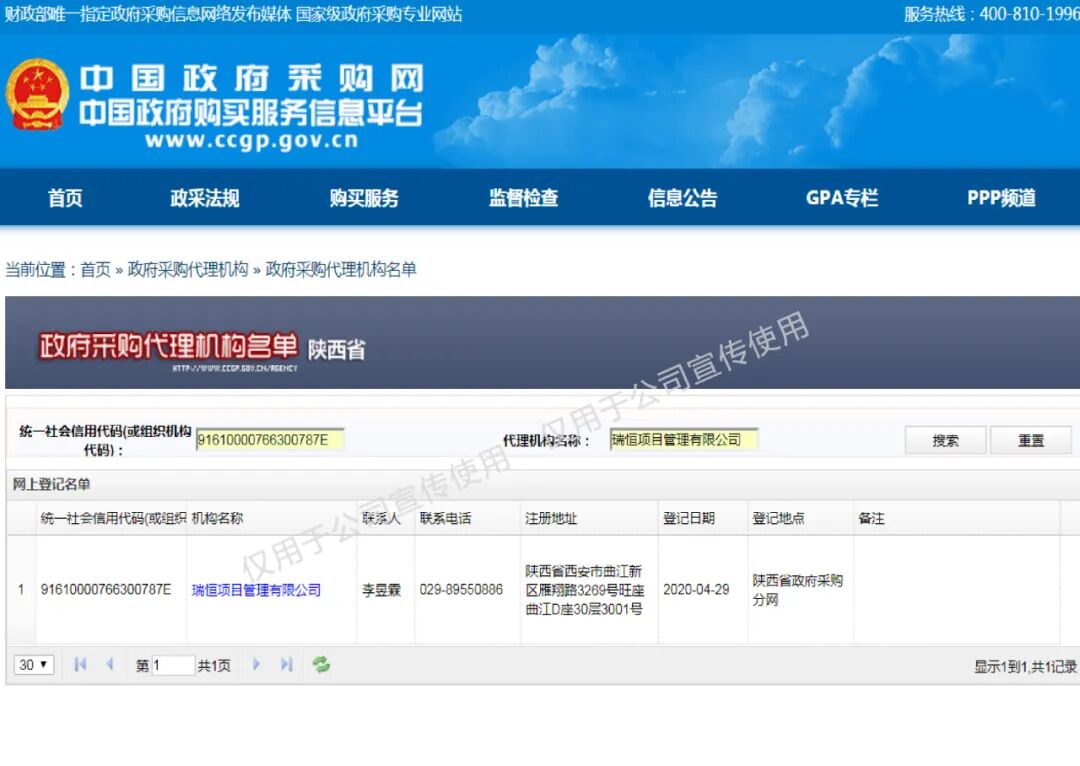
Task: Refresh the results with the green refresh icon
Action: click(320, 664)
